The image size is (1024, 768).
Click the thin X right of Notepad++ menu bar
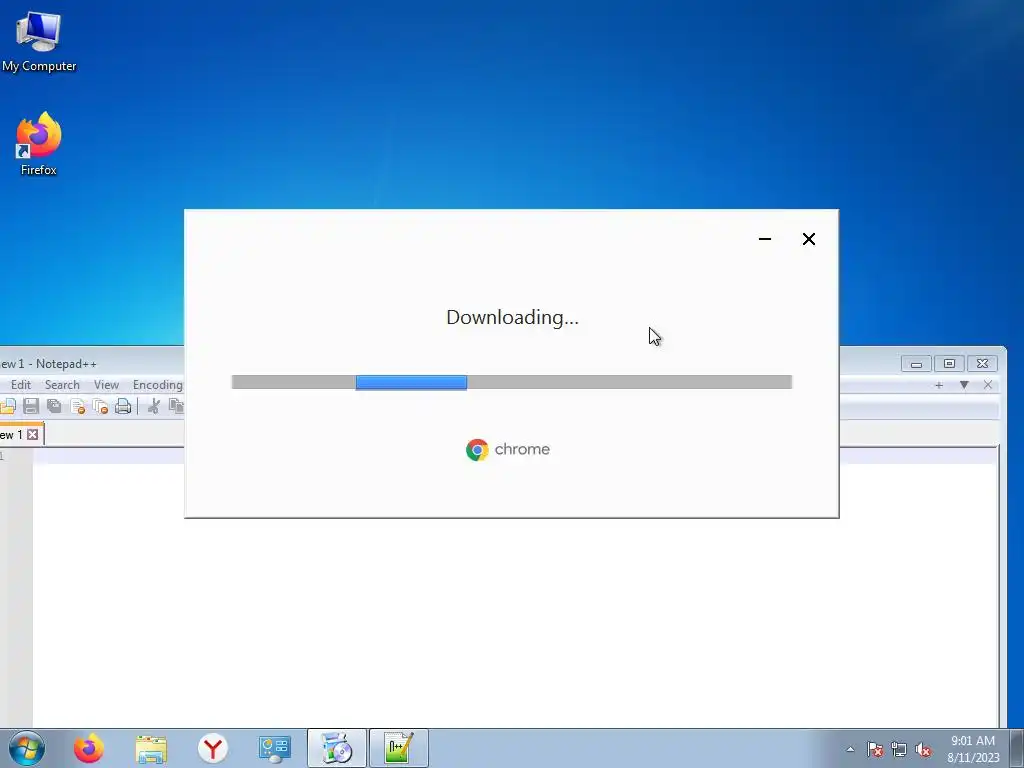pyautogui.click(x=988, y=385)
